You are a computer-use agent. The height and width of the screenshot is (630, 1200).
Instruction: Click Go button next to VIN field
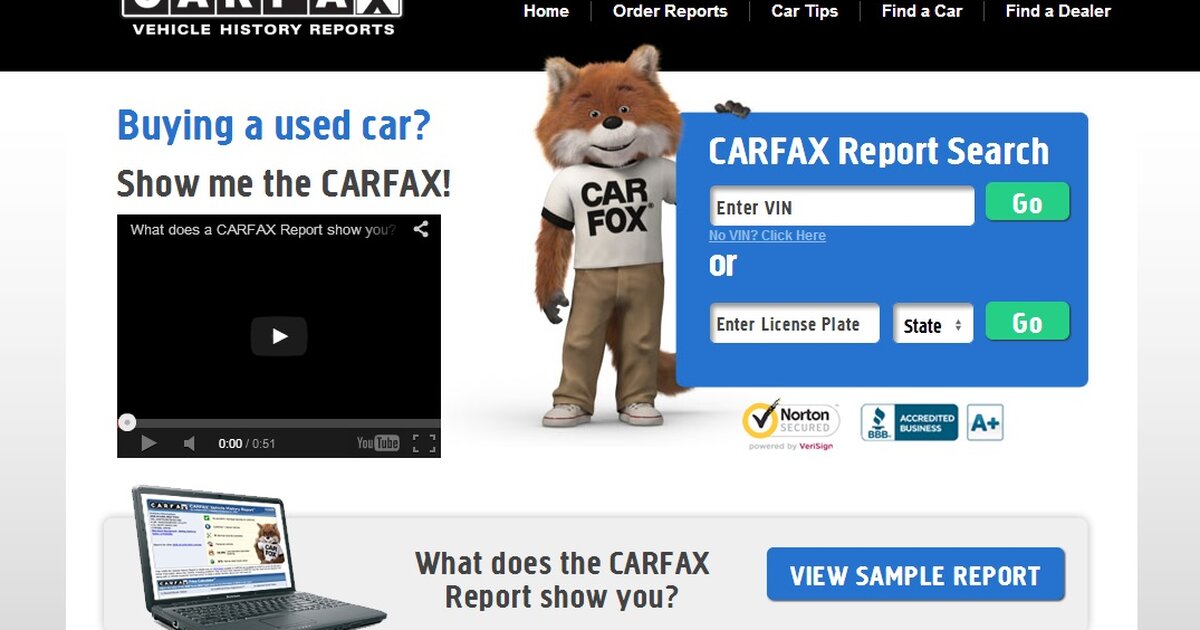(x=1027, y=203)
